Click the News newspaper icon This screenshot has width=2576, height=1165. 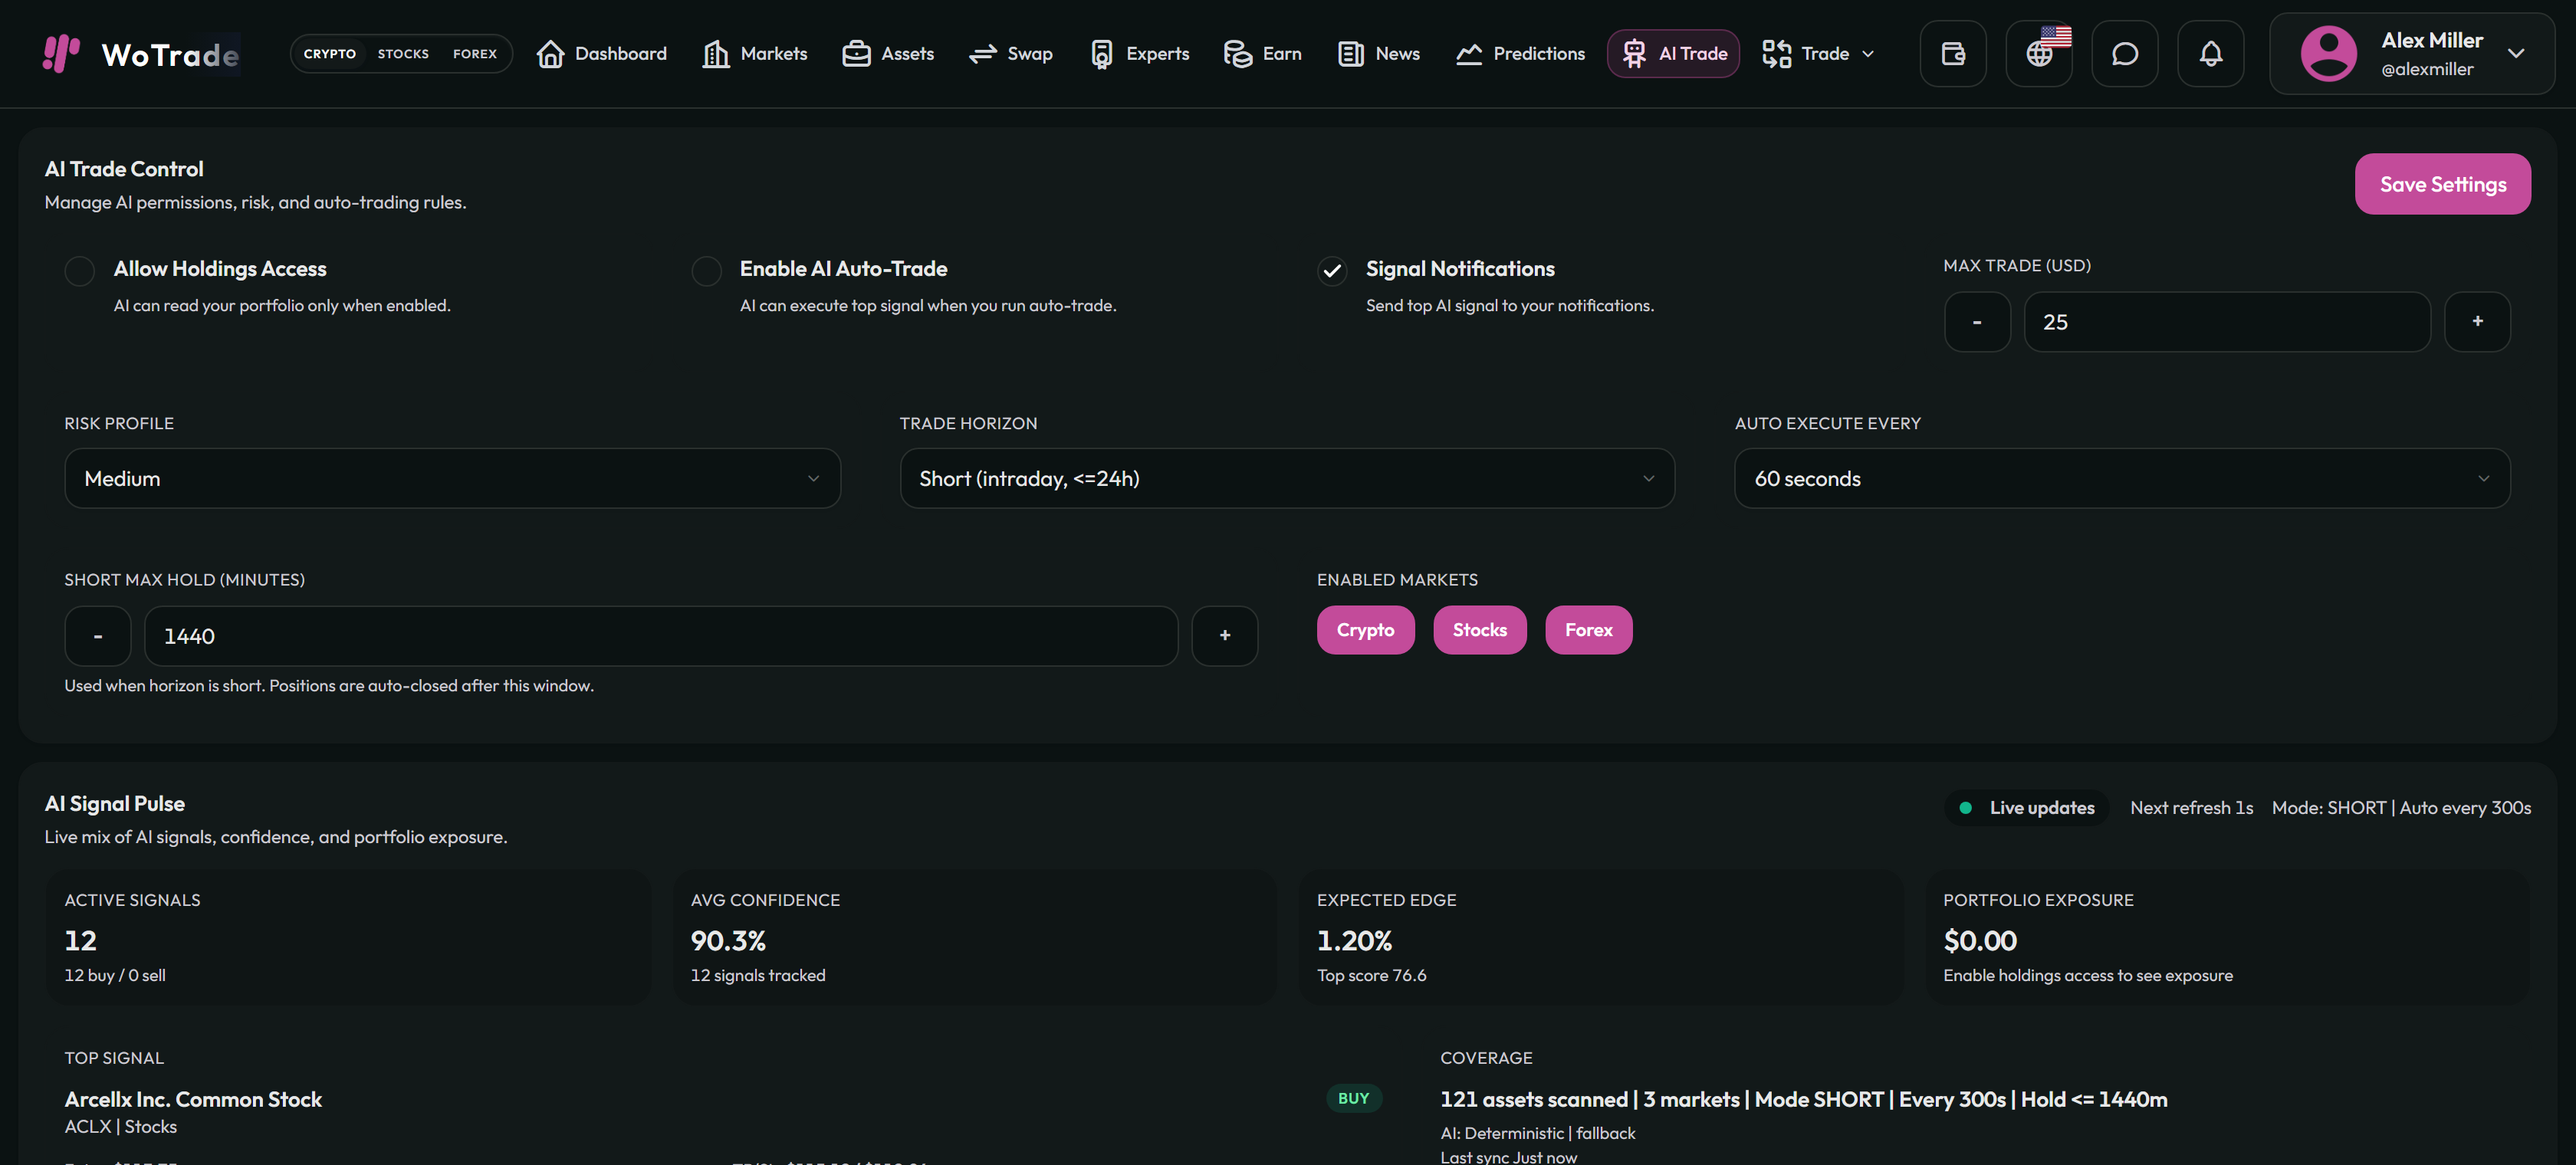(1351, 54)
